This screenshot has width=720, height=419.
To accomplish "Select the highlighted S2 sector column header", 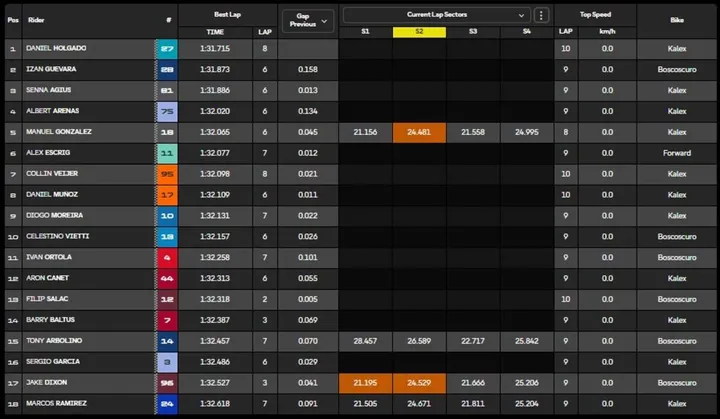I will tap(419, 32).
